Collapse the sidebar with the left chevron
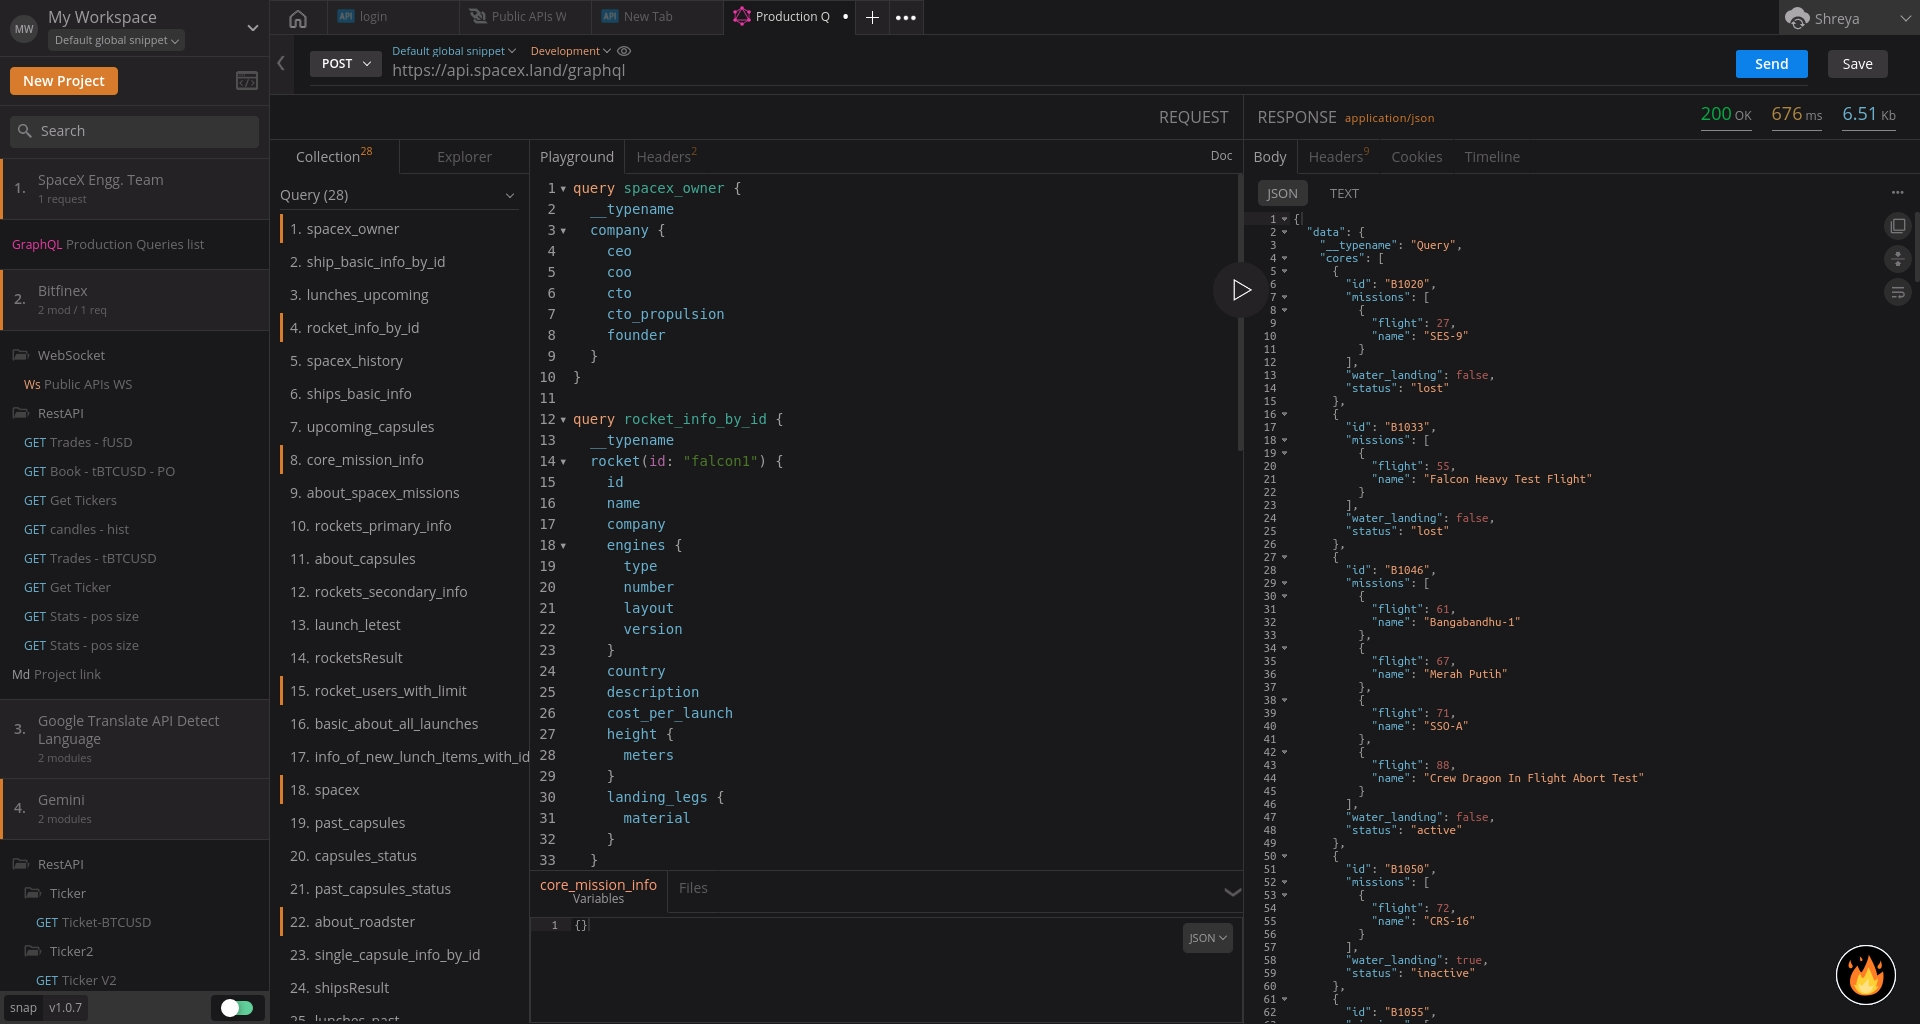Screen dimensions: 1920x1024 point(281,63)
